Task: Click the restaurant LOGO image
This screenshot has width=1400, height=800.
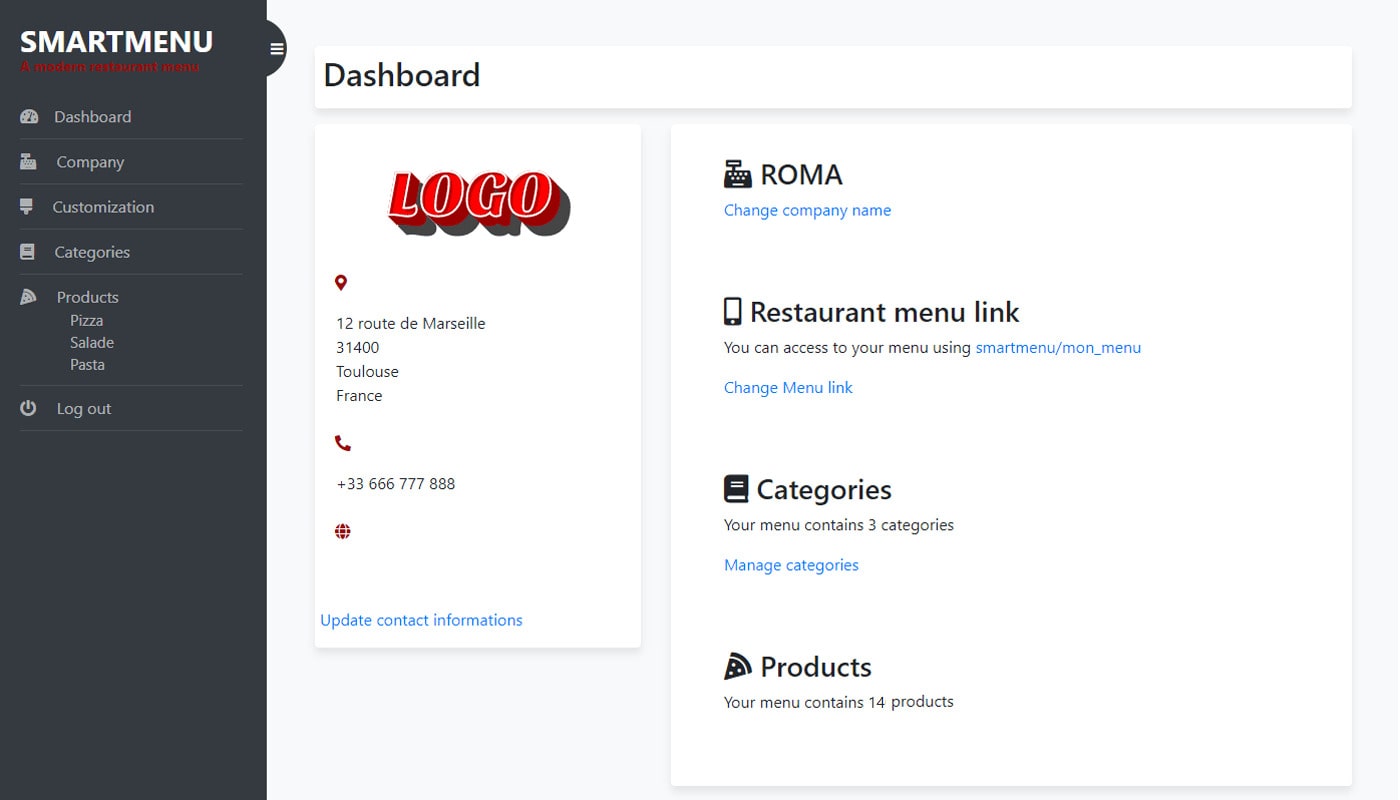Action: 477,203
